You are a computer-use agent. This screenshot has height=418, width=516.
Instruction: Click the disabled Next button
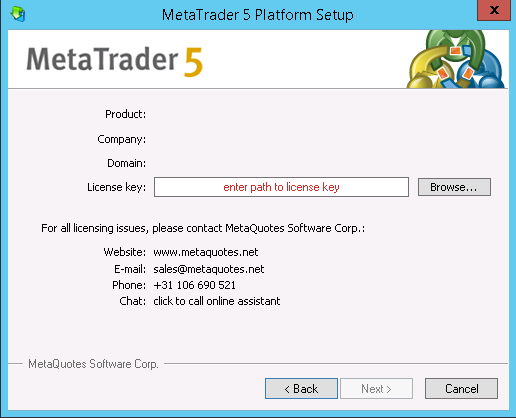click(x=376, y=388)
